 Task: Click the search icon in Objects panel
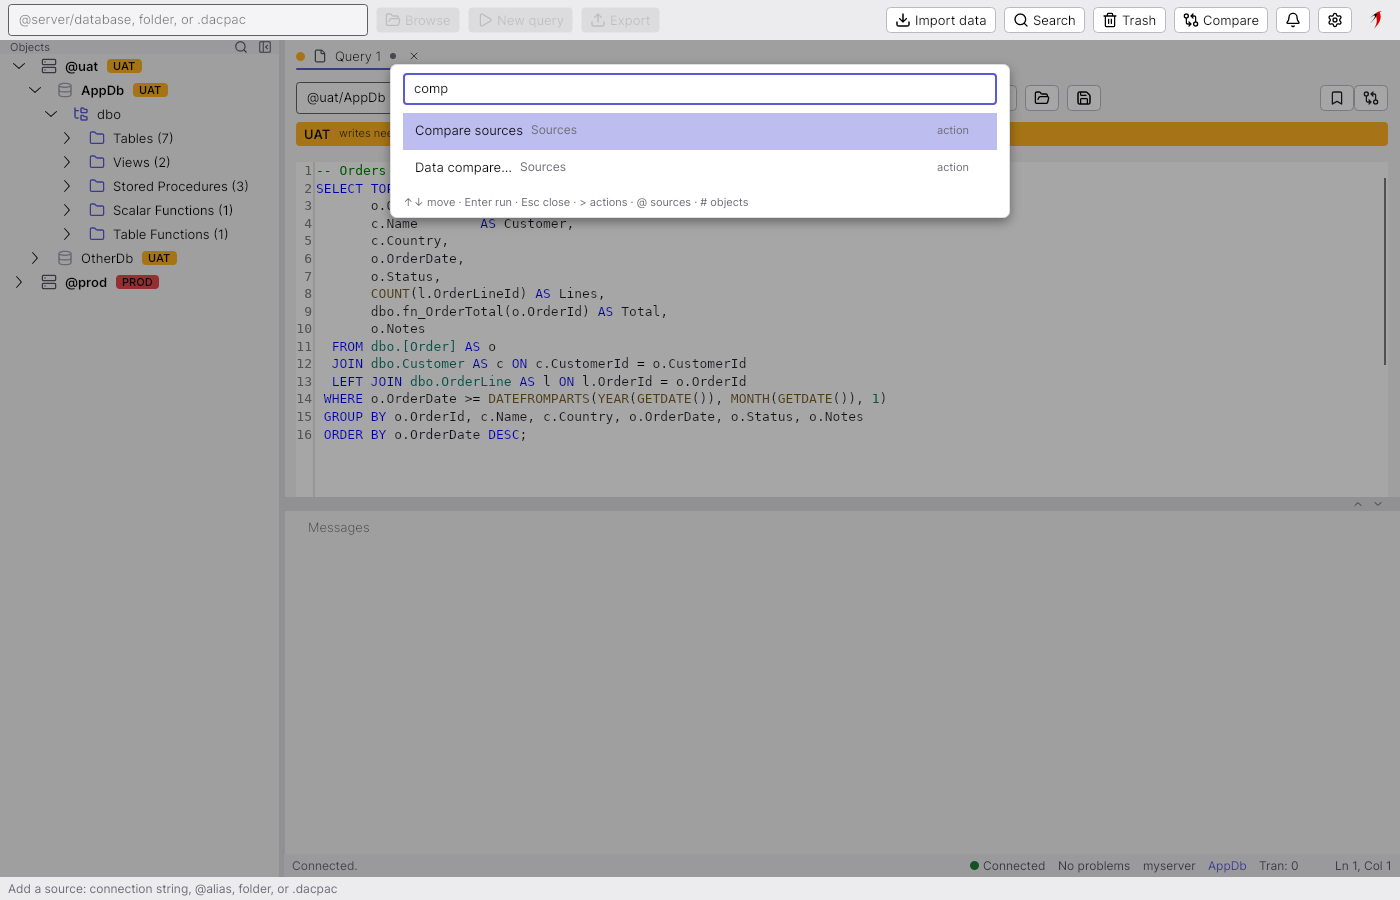[x=241, y=47]
